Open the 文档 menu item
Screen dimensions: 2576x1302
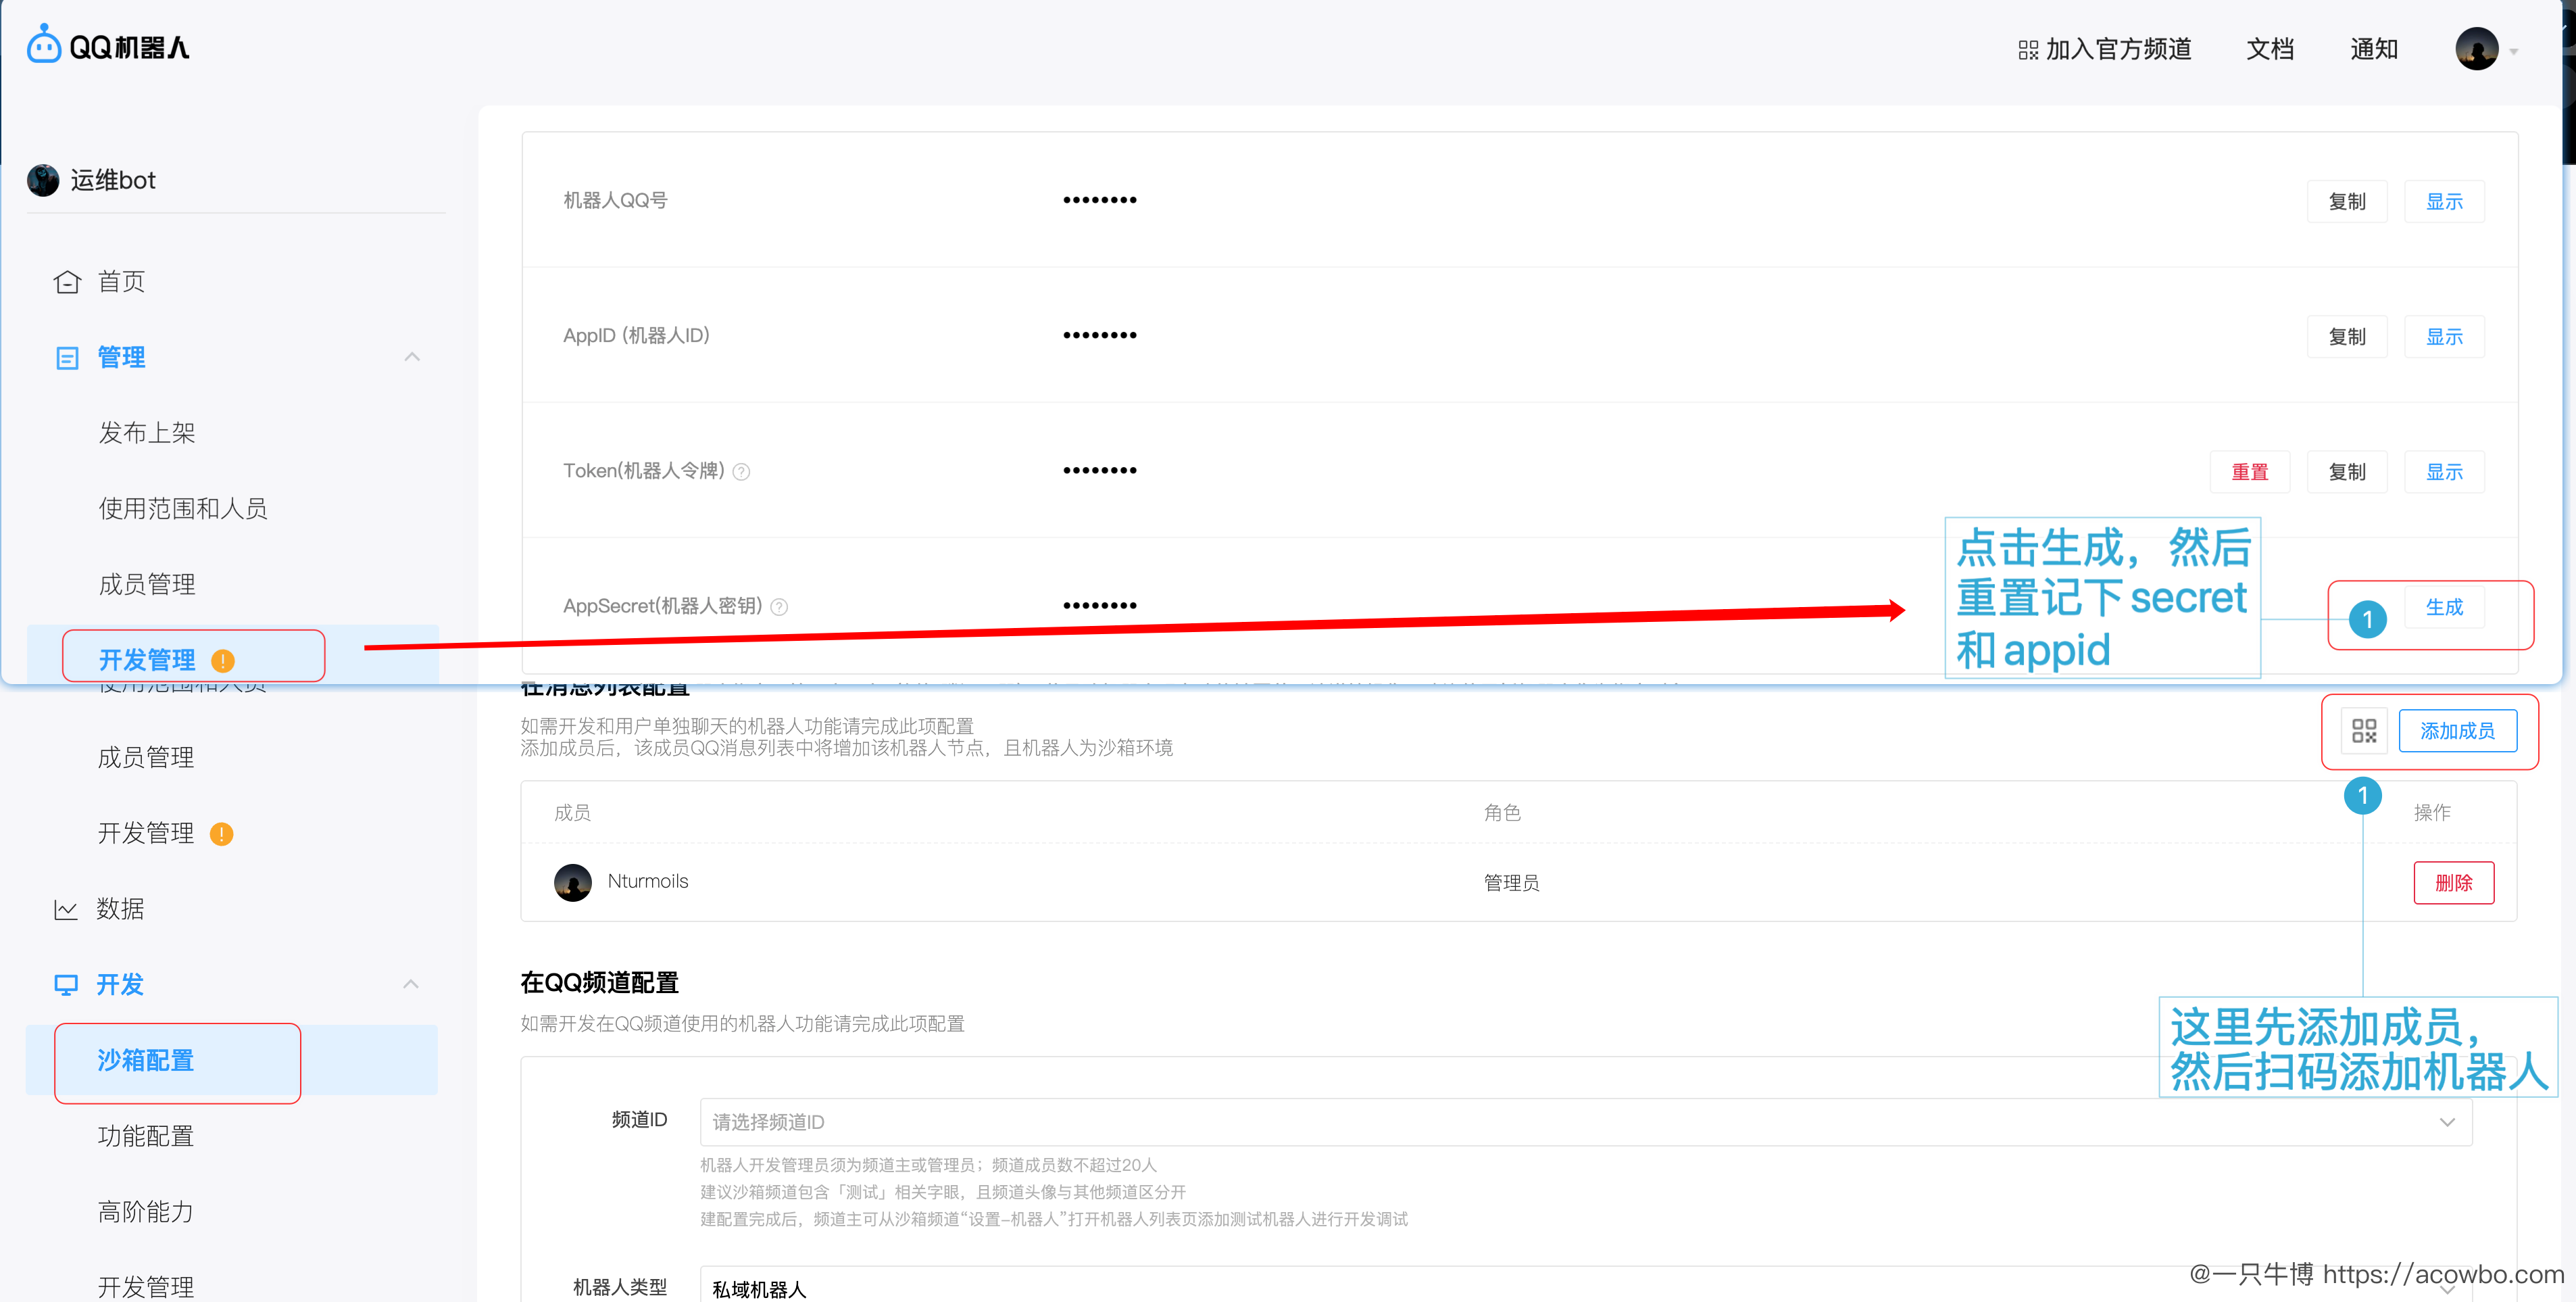[x=2269, y=48]
